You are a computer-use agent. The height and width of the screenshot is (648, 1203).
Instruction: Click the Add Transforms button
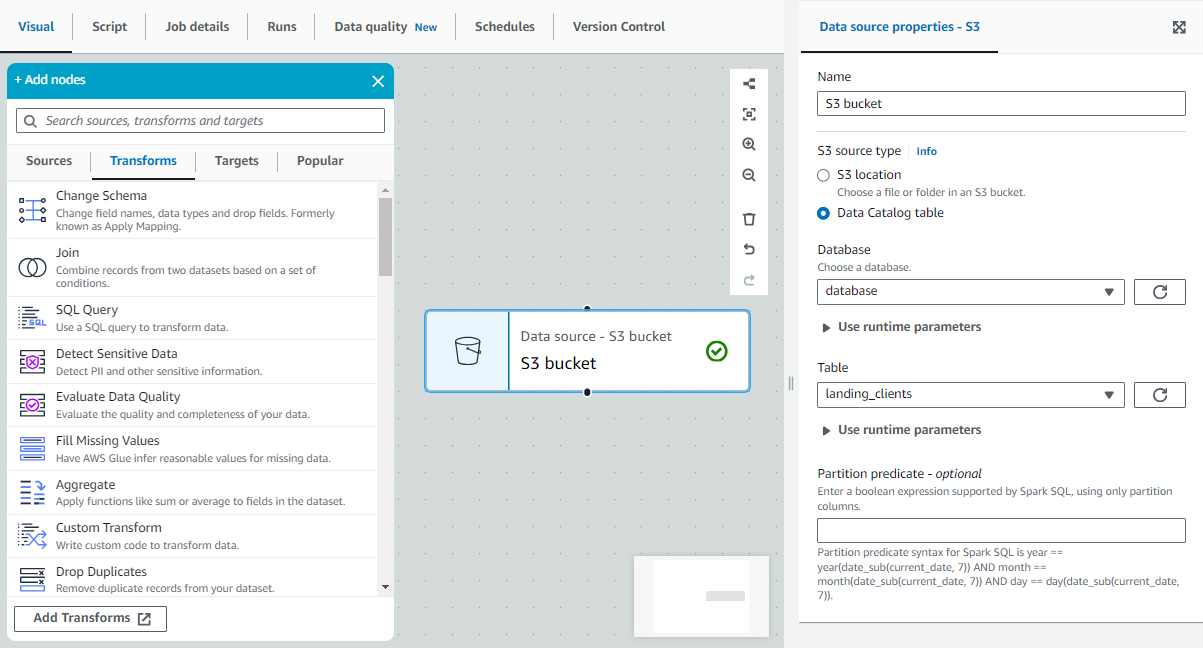click(90, 618)
